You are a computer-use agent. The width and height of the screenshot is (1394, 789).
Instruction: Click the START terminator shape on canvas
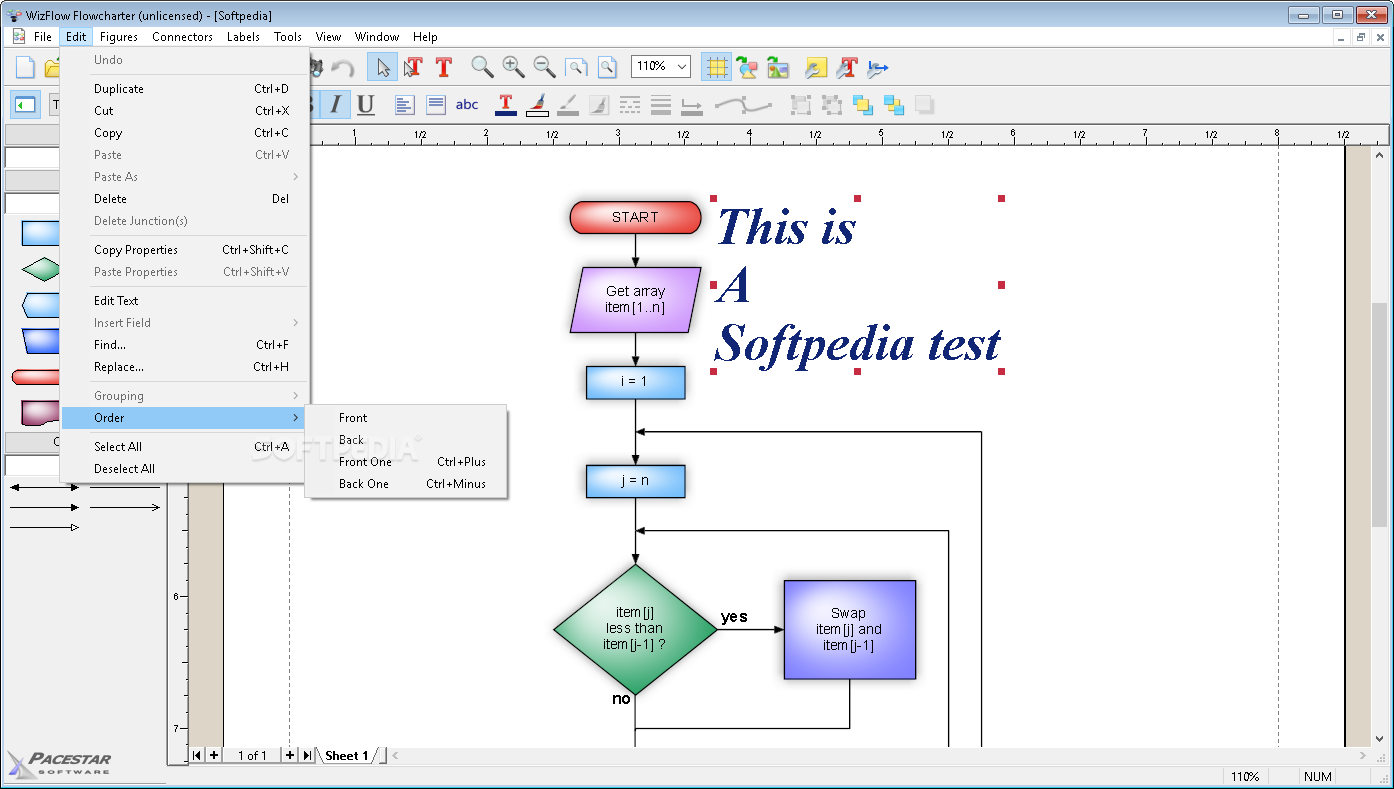(635, 217)
